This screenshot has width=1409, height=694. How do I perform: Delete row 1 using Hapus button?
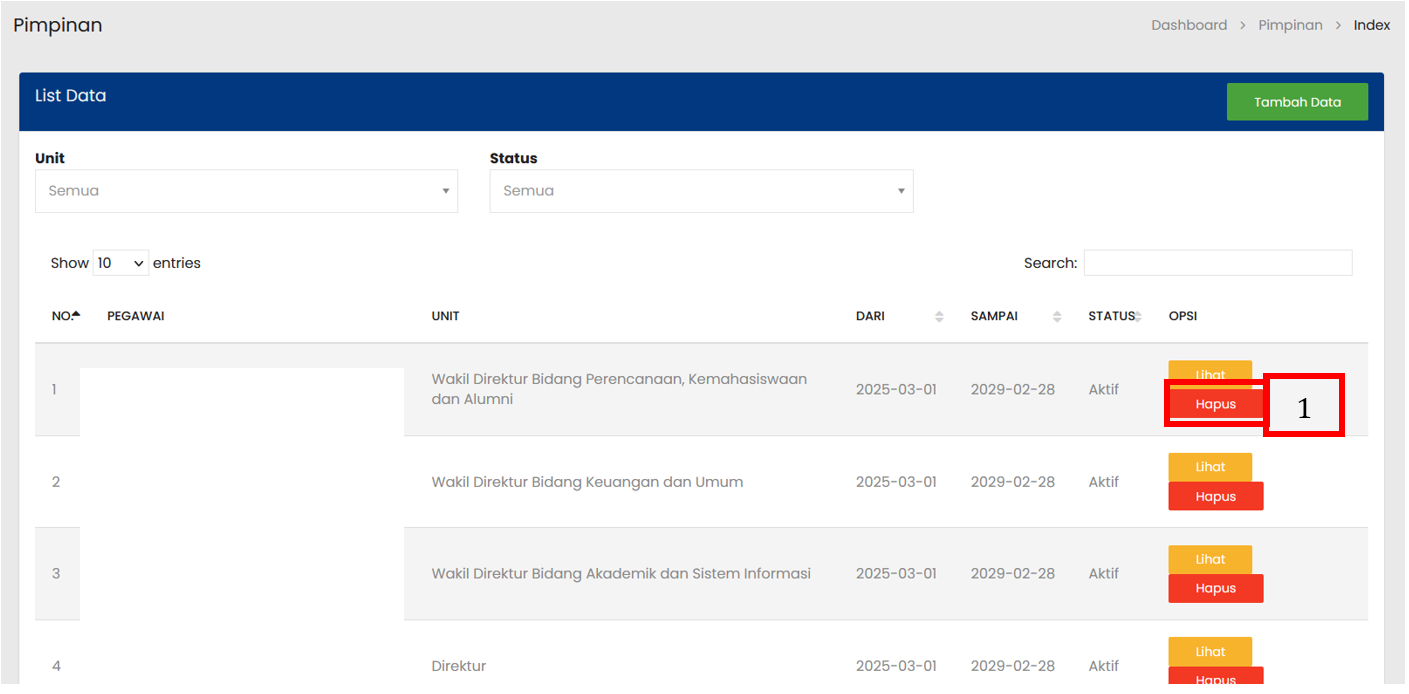point(1215,404)
